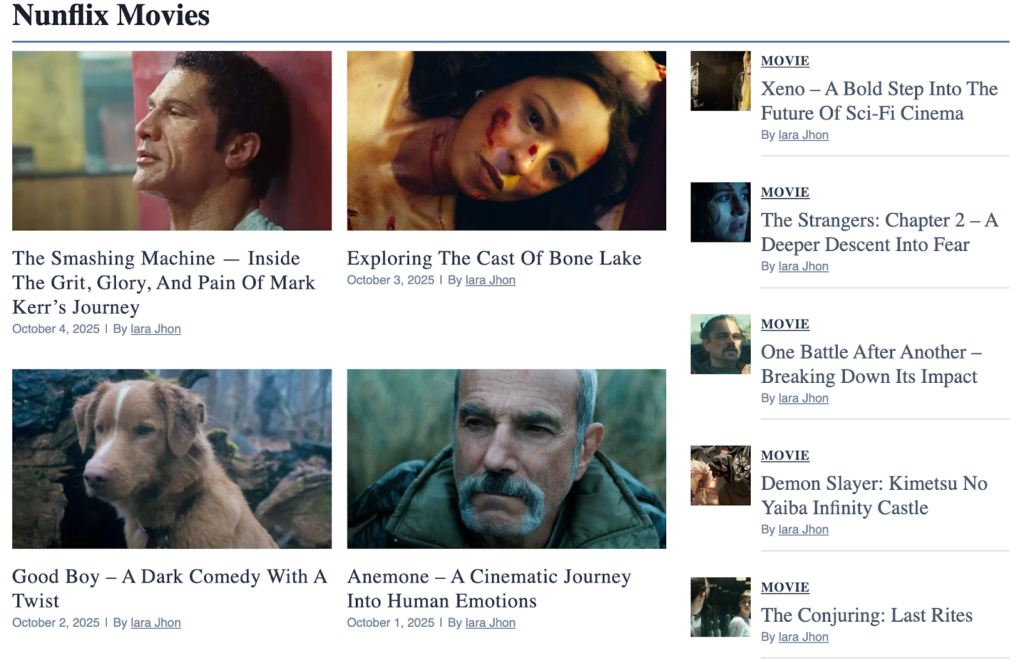Open The Smashing Machine article headline

pos(163,282)
